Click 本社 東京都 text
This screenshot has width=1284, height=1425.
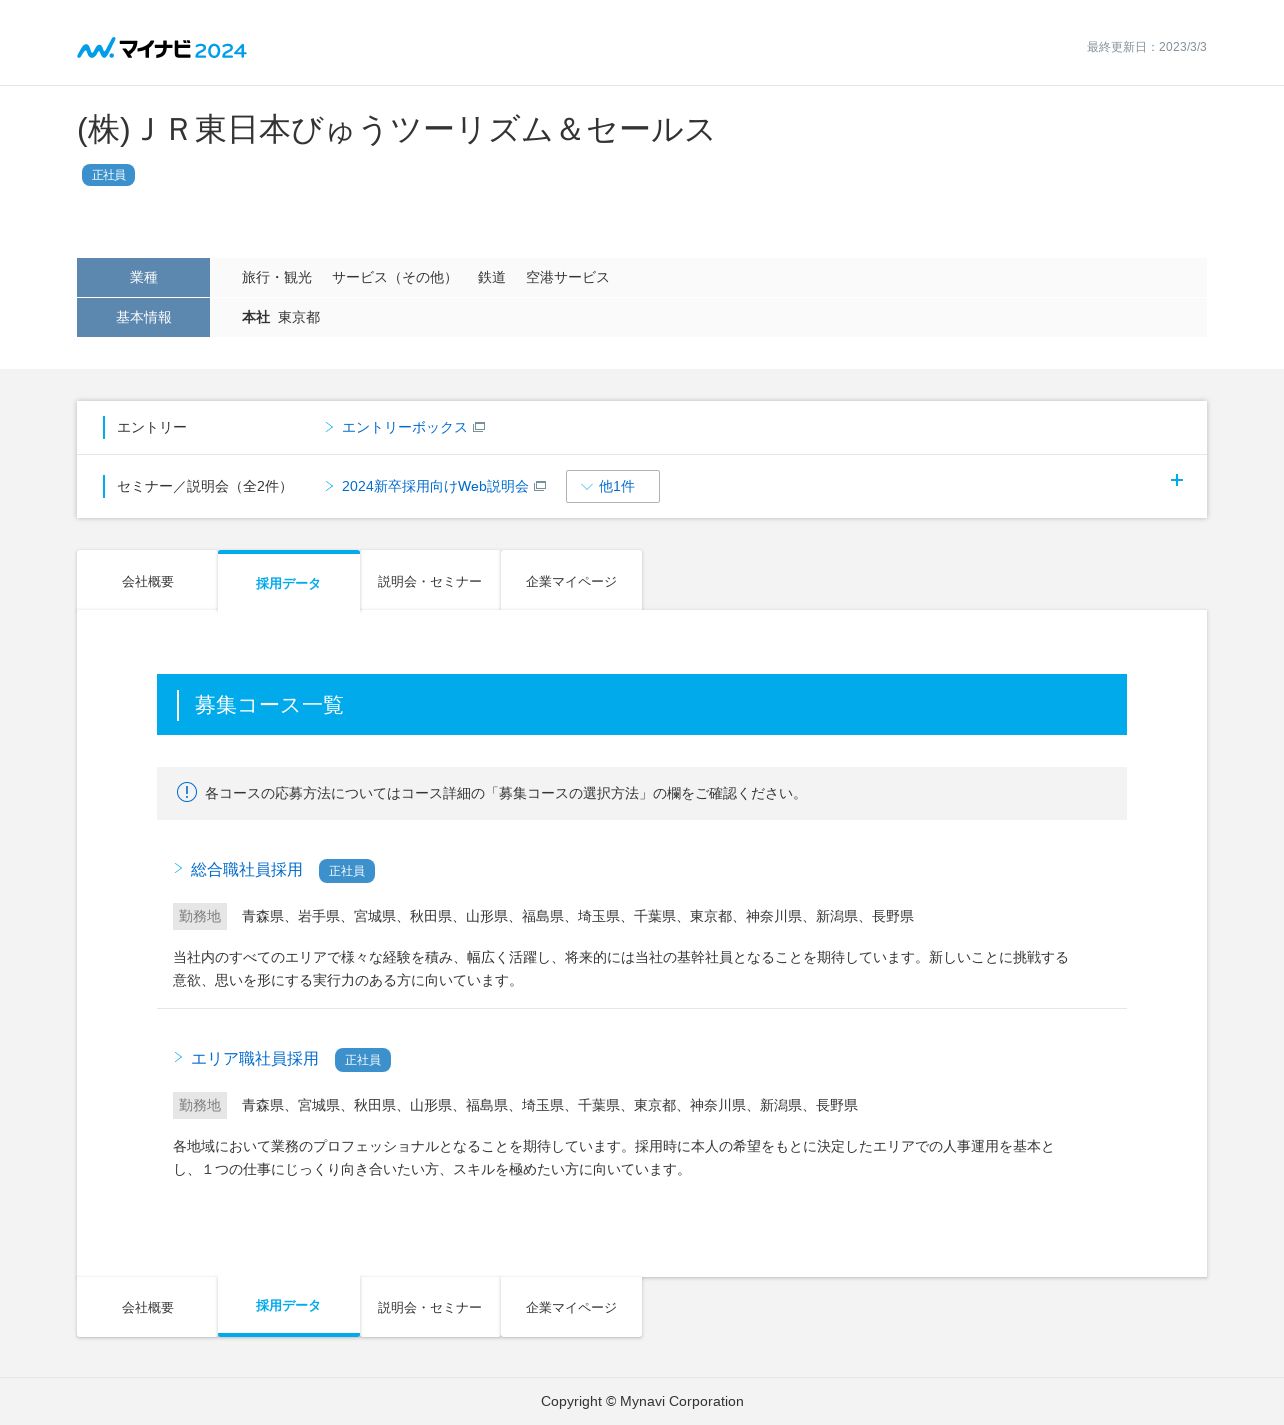point(281,317)
